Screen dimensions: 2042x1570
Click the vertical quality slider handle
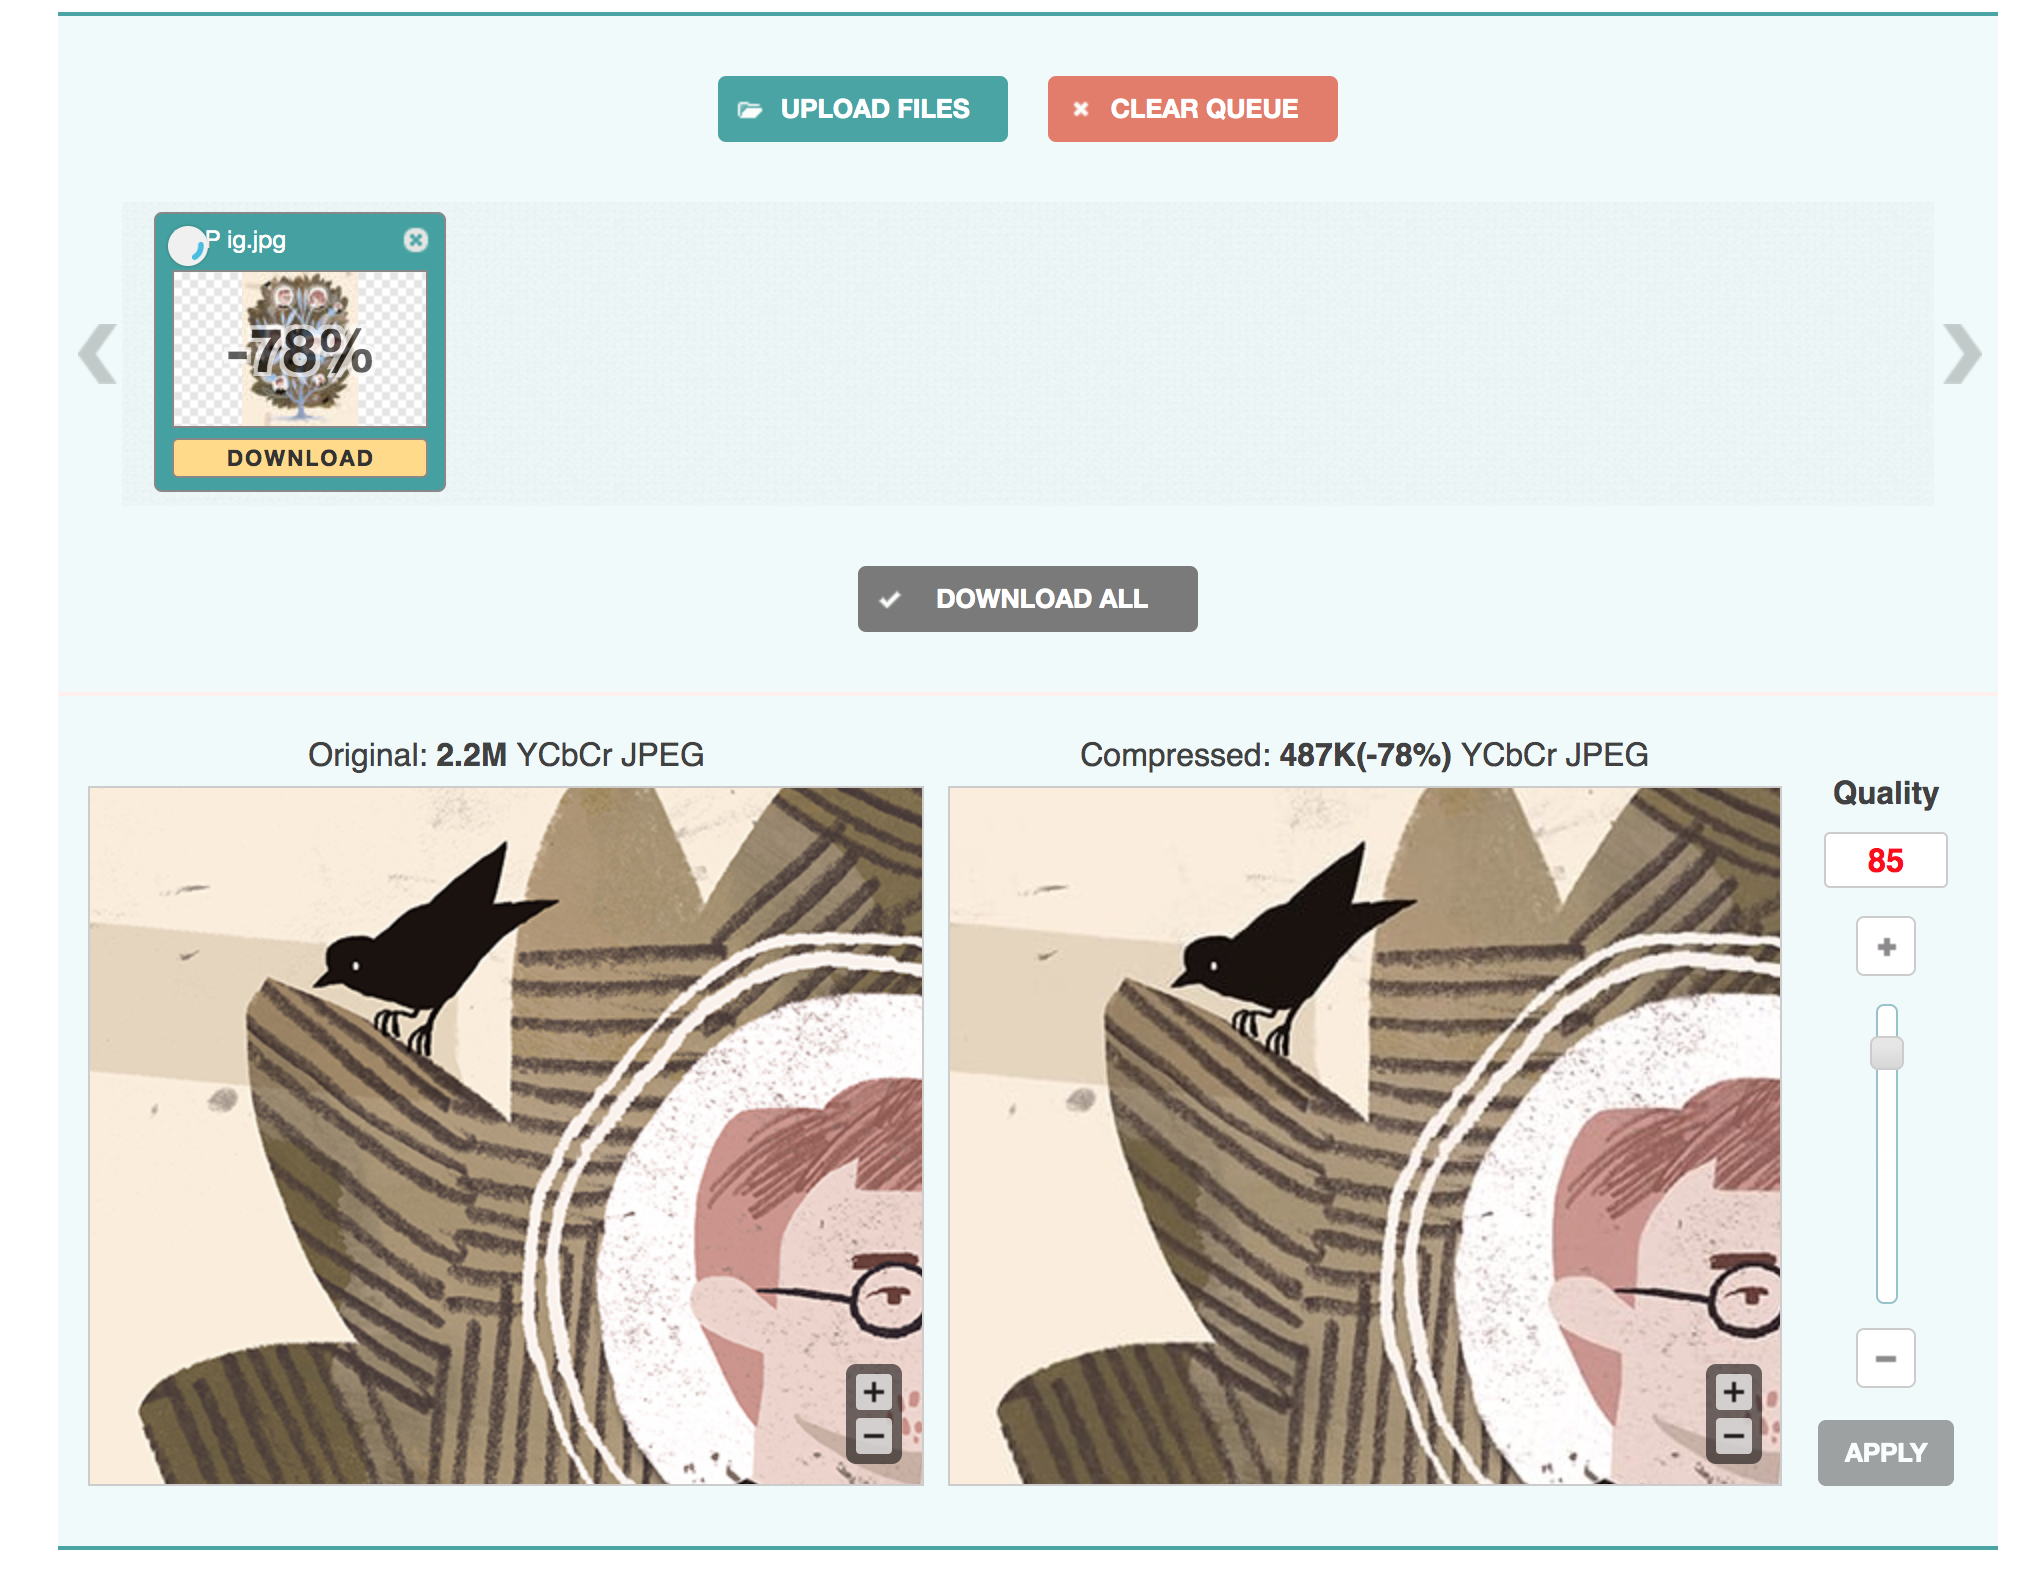1887,1052
